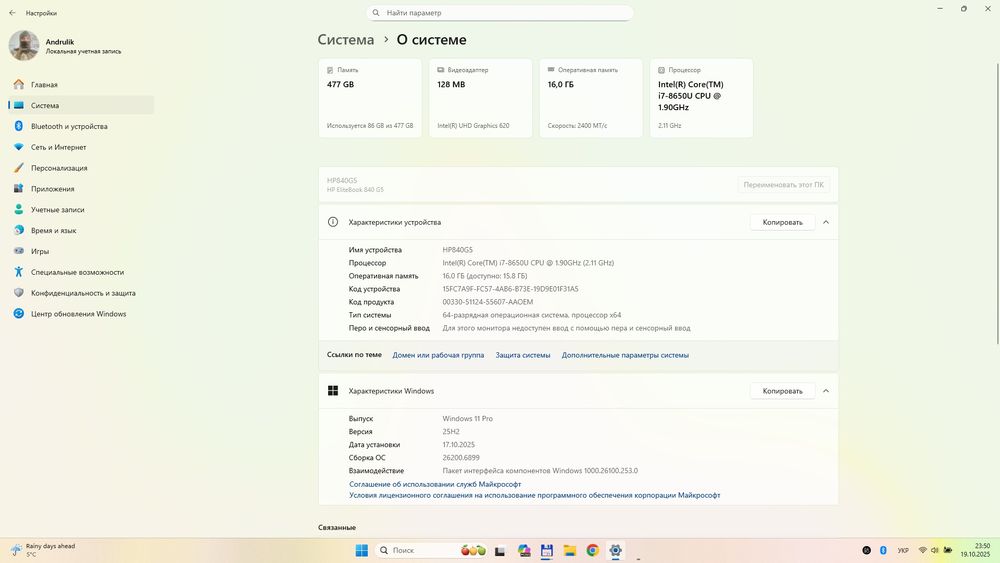
Task: Collapse the Характеристики Windows section
Action: point(826,391)
